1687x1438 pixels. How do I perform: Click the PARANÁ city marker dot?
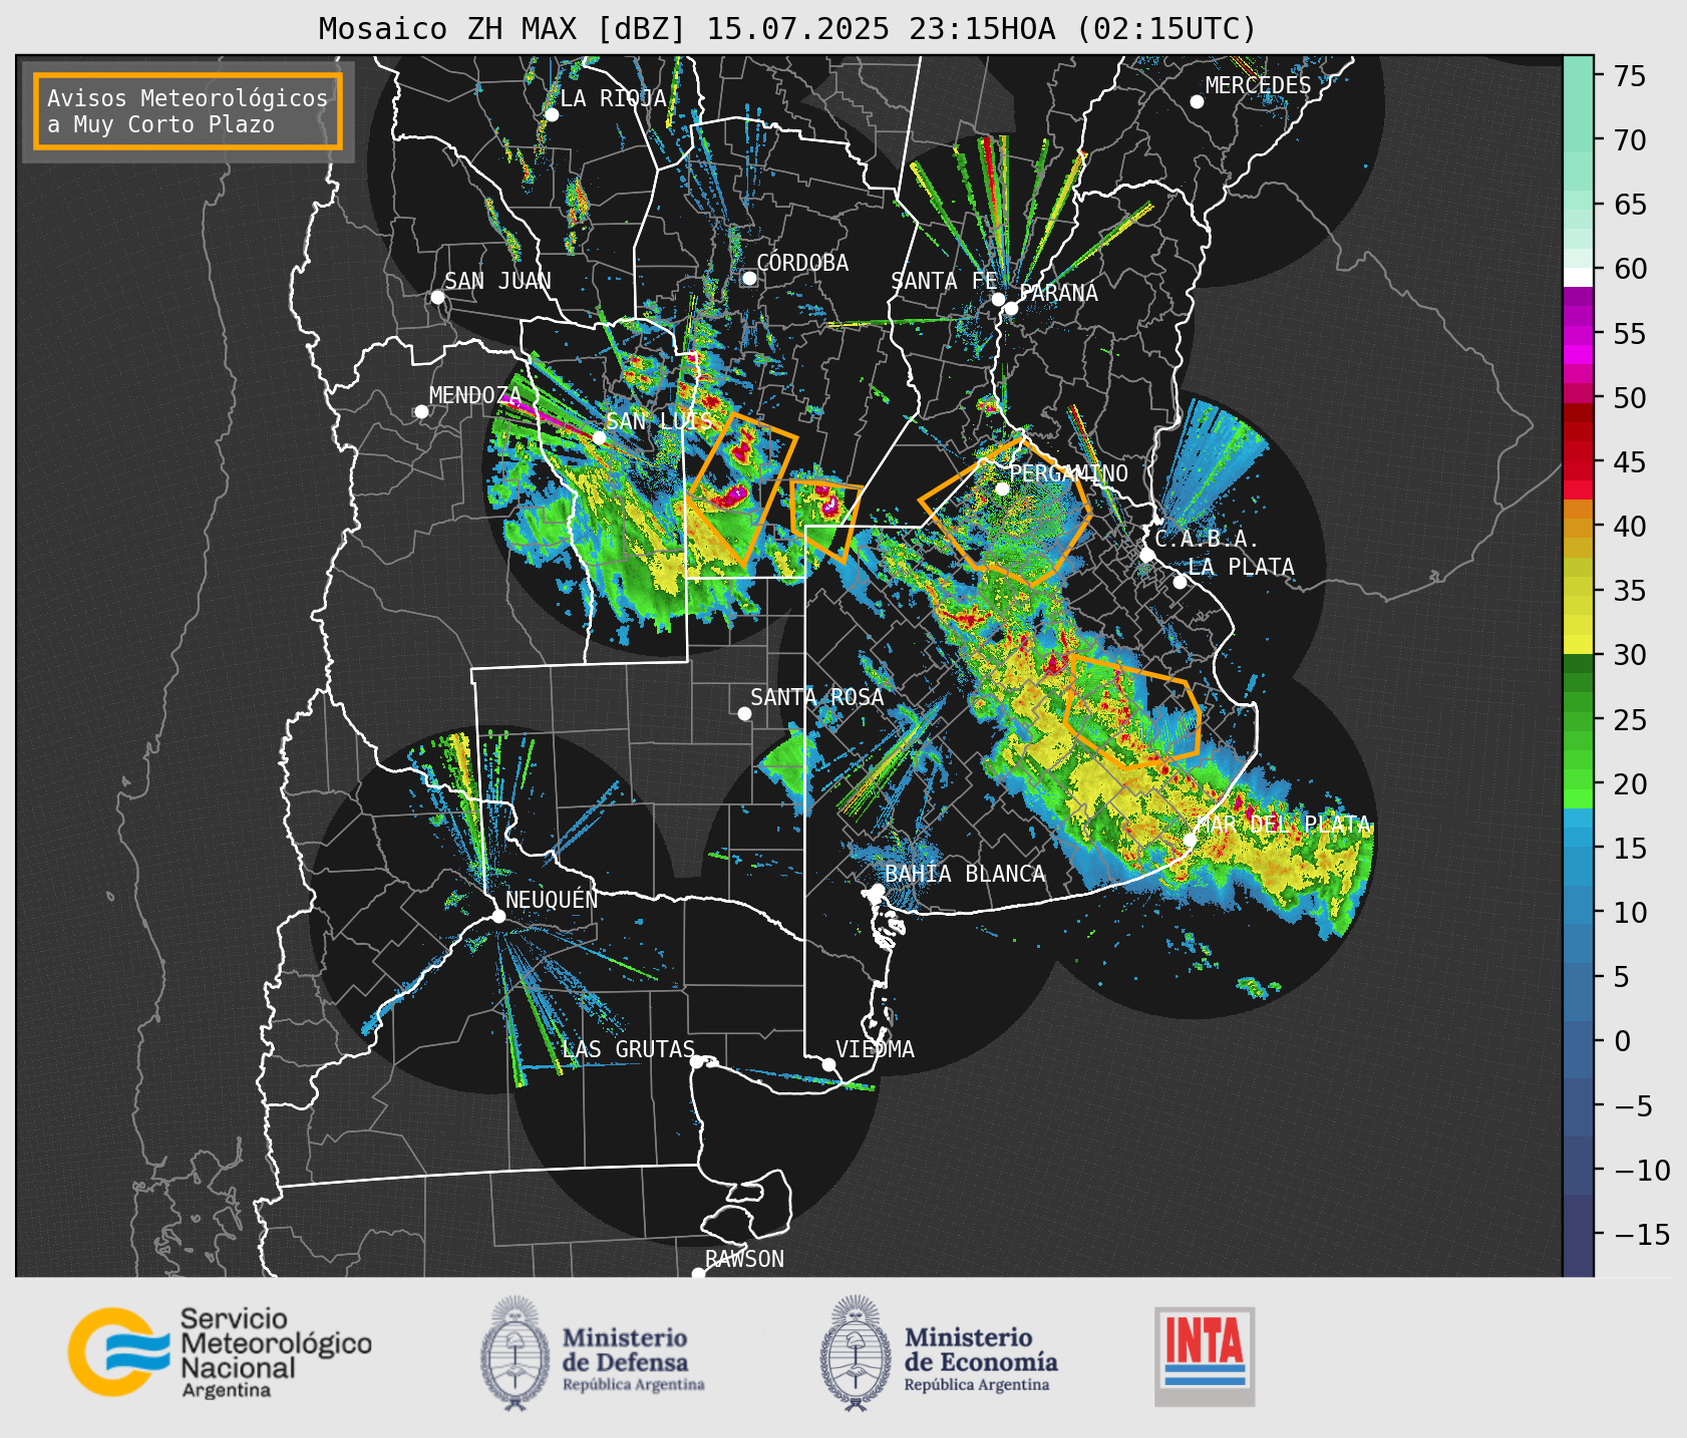tap(1011, 308)
